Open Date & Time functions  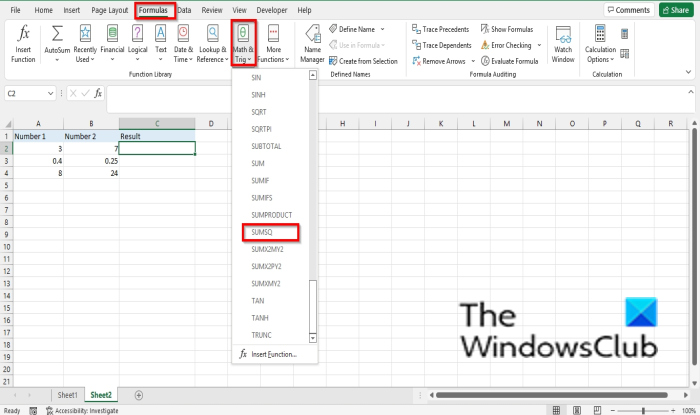click(x=183, y=44)
